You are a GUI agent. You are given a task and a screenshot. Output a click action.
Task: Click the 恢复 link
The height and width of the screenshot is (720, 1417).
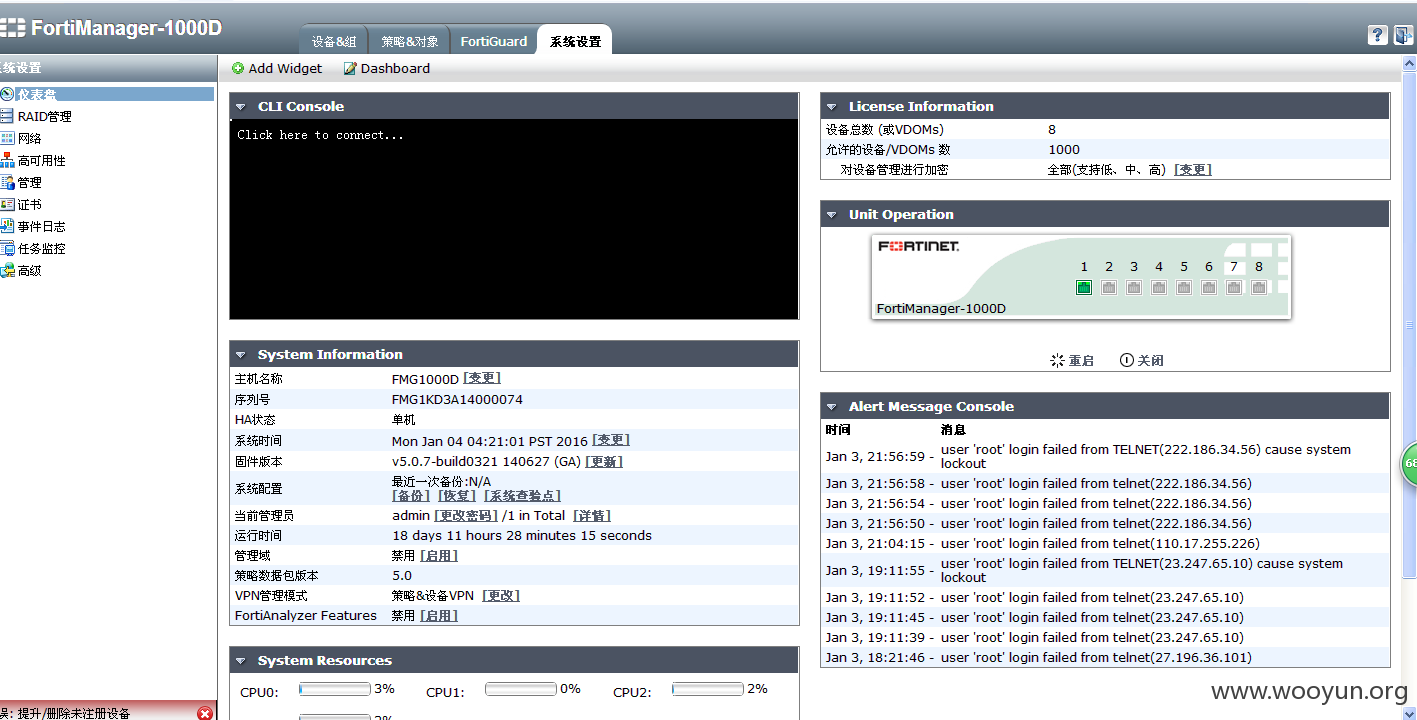(457, 496)
